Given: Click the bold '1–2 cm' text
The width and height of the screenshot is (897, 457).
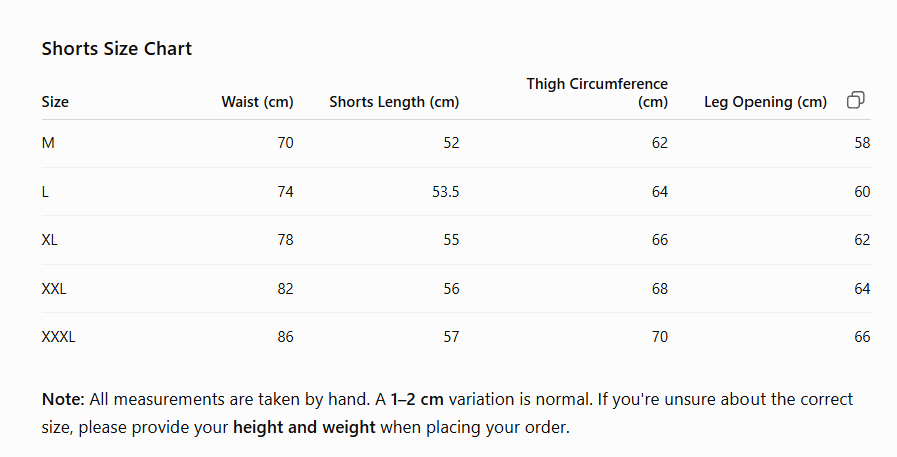Looking at the screenshot, I should click(x=417, y=399).
